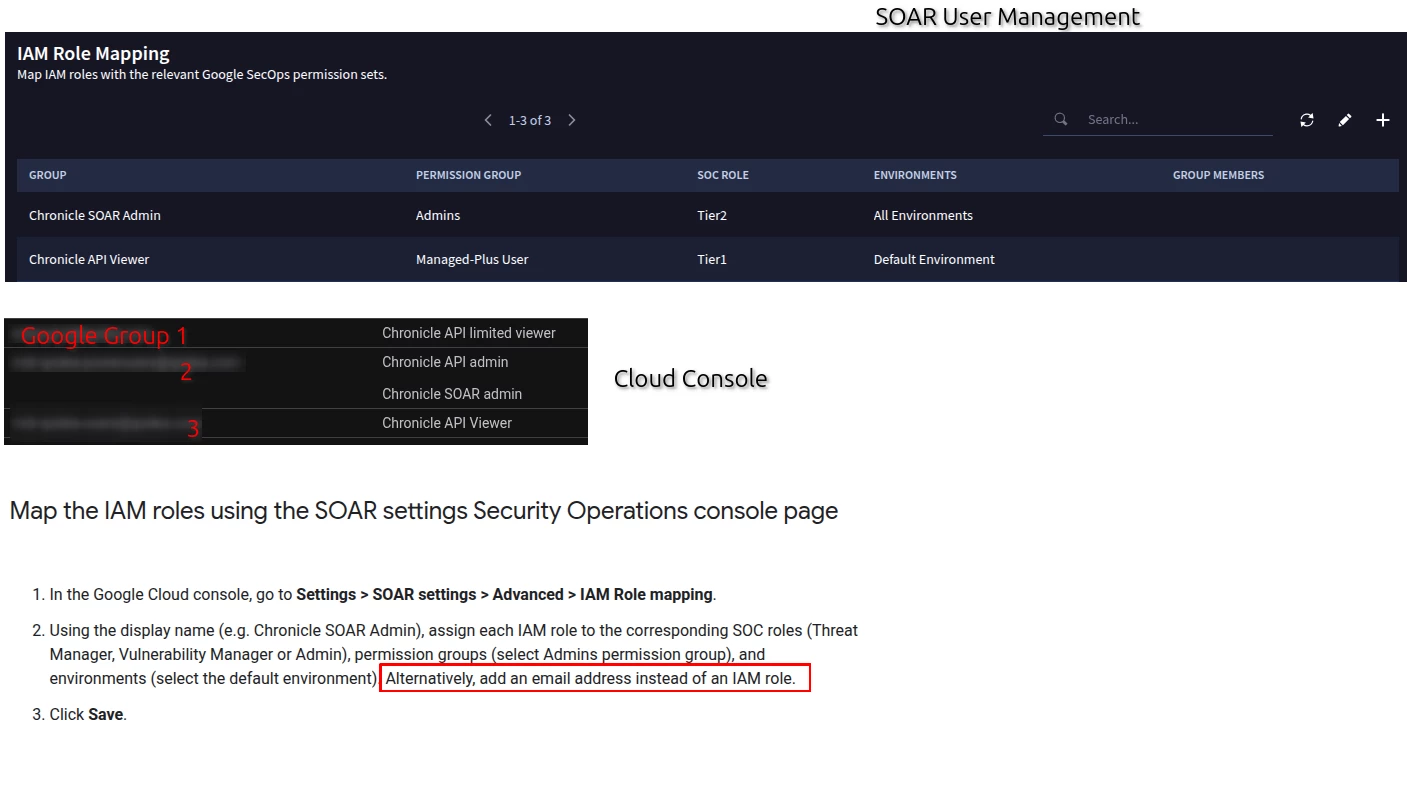Go to next page of IAM role mappings
1407x800 pixels.
coord(572,120)
